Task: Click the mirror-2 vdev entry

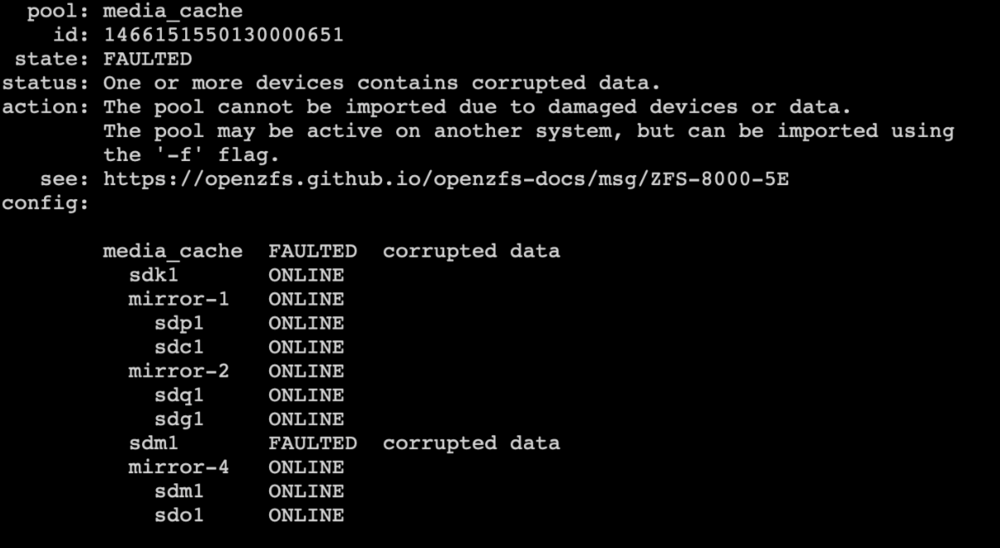Action: [x=179, y=371]
